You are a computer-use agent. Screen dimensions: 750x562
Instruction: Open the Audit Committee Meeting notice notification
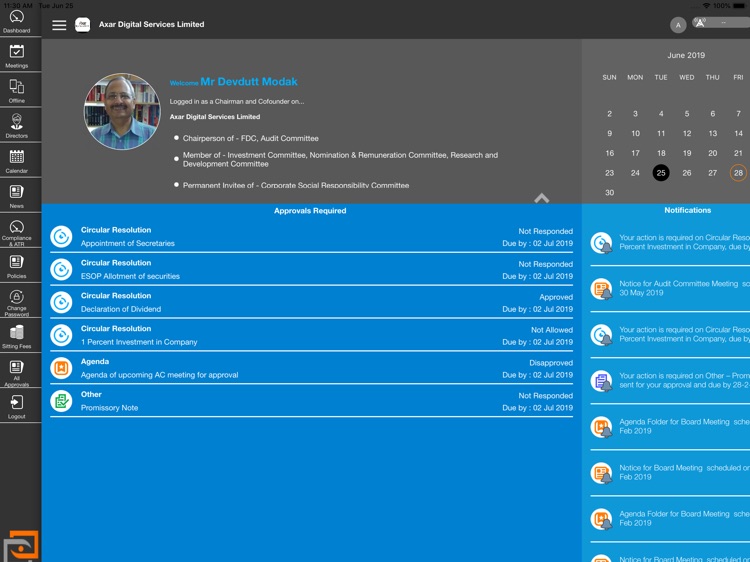[670, 288]
